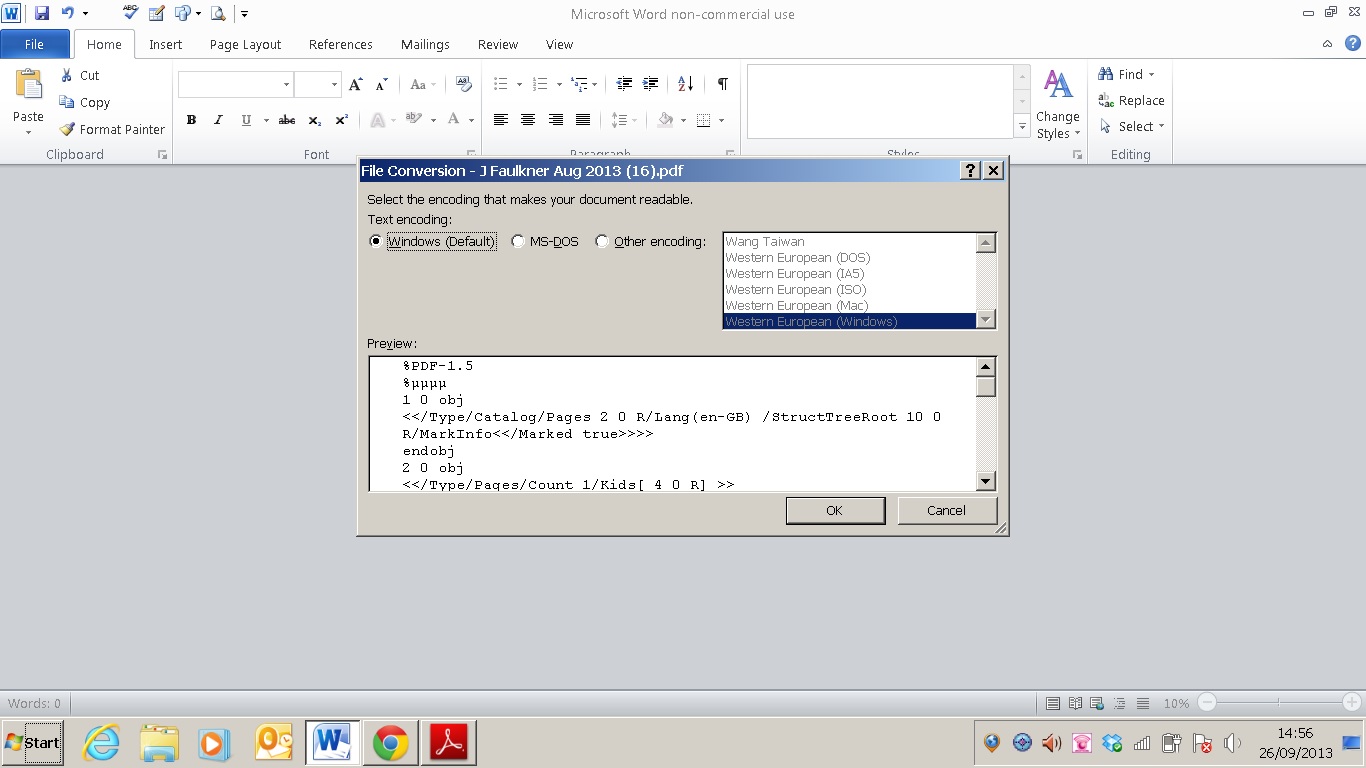This screenshot has height=768, width=1366.
Task: Click zoom in plus button
Action: point(1351,703)
